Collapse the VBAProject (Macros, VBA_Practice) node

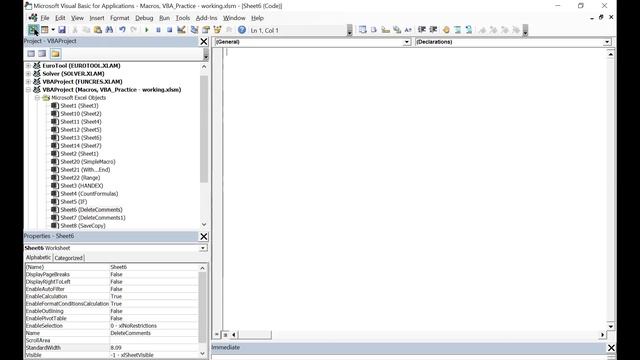(28, 90)
